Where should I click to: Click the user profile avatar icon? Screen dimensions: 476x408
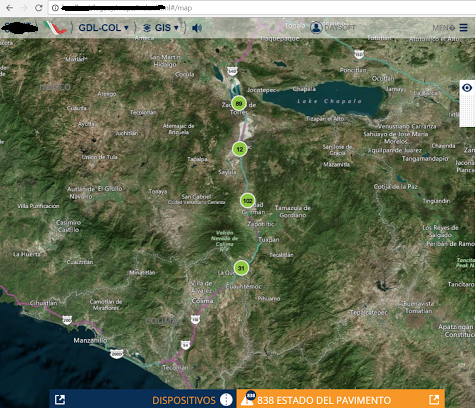coord(316,28)
